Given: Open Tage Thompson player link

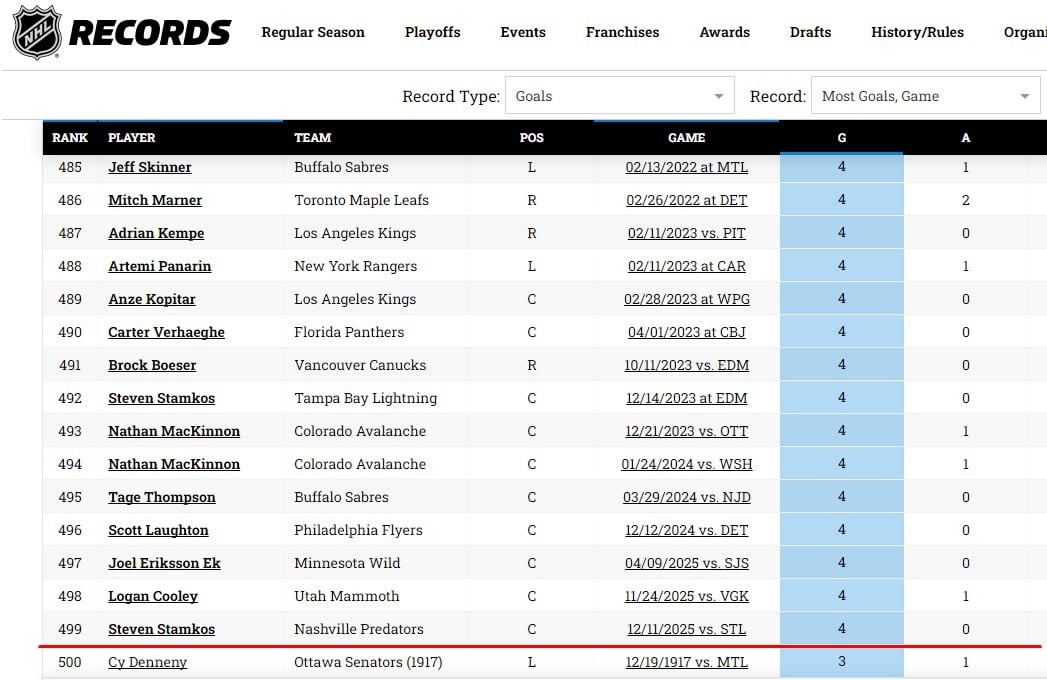Looking at the screenshot, I should (162, 497).
